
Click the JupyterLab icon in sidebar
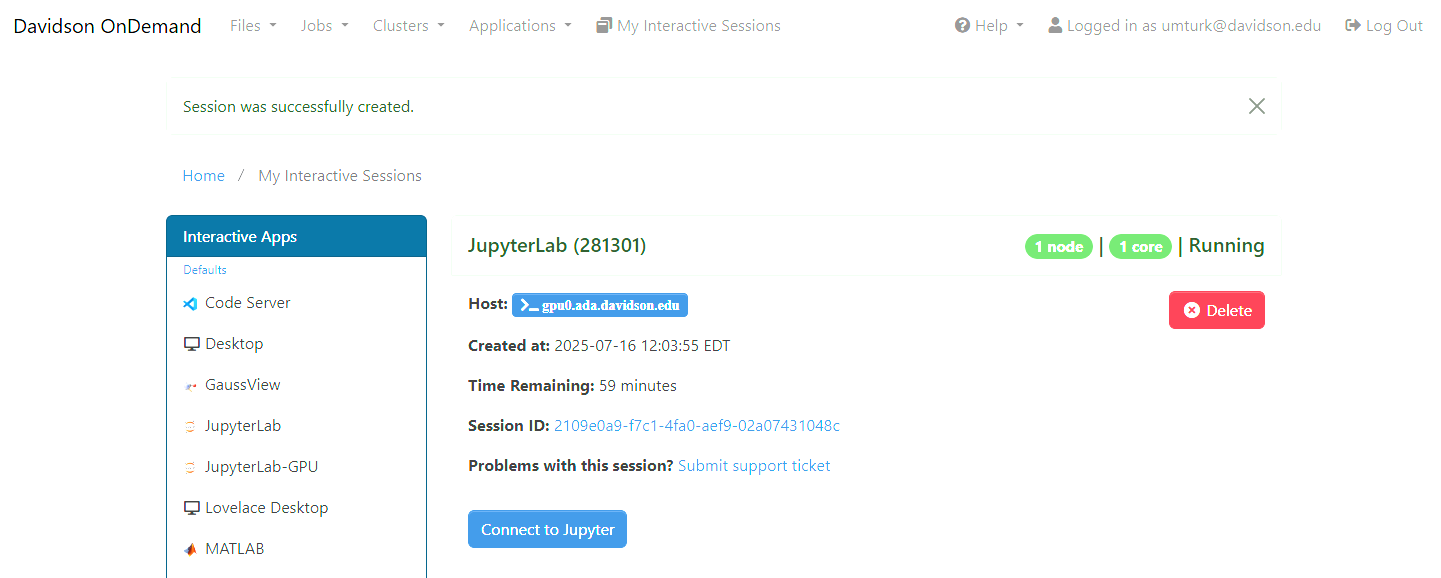(190, 427)
